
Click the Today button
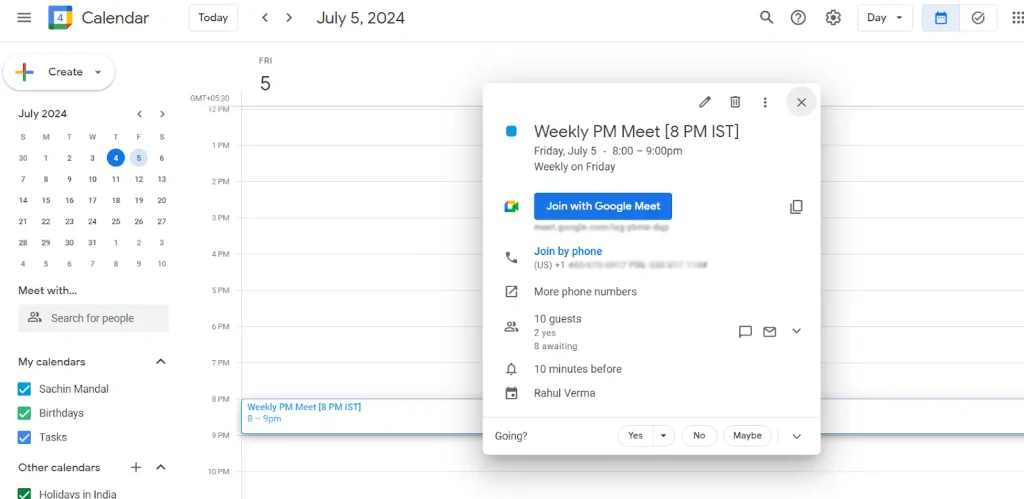coord(213,18)
